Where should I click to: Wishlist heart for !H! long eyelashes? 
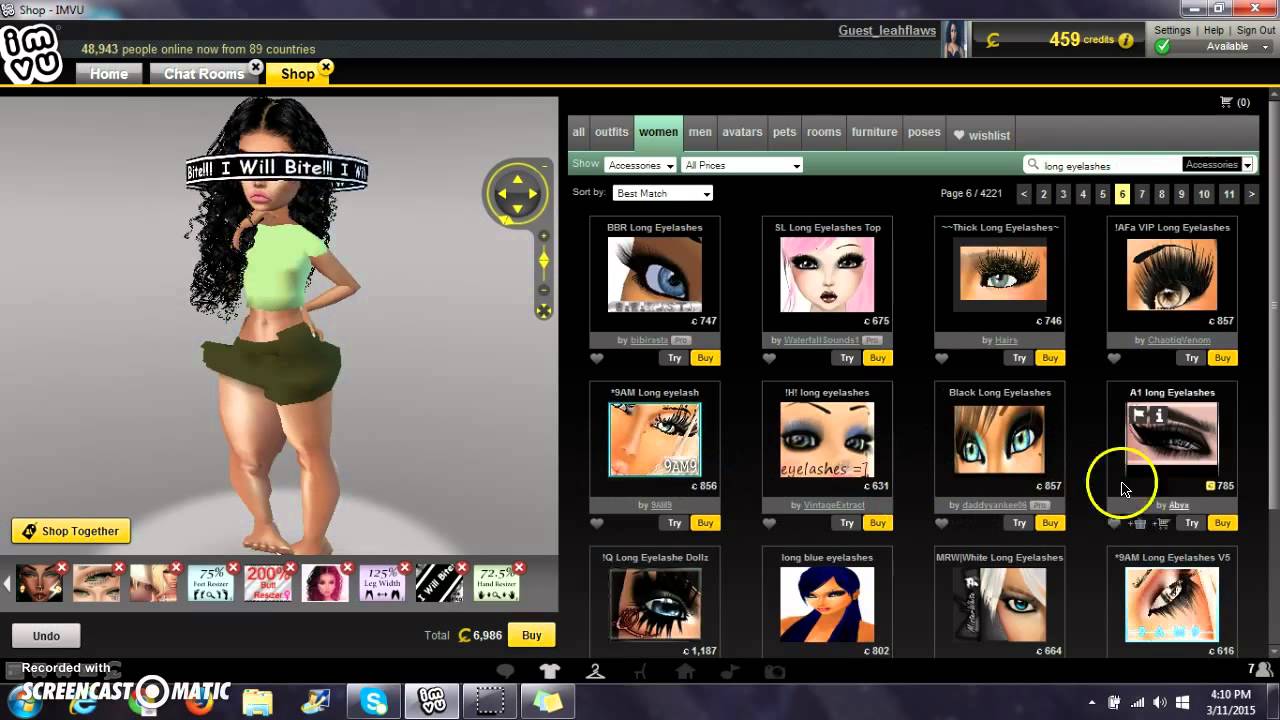pyautogui.click(x=769, y=523)
